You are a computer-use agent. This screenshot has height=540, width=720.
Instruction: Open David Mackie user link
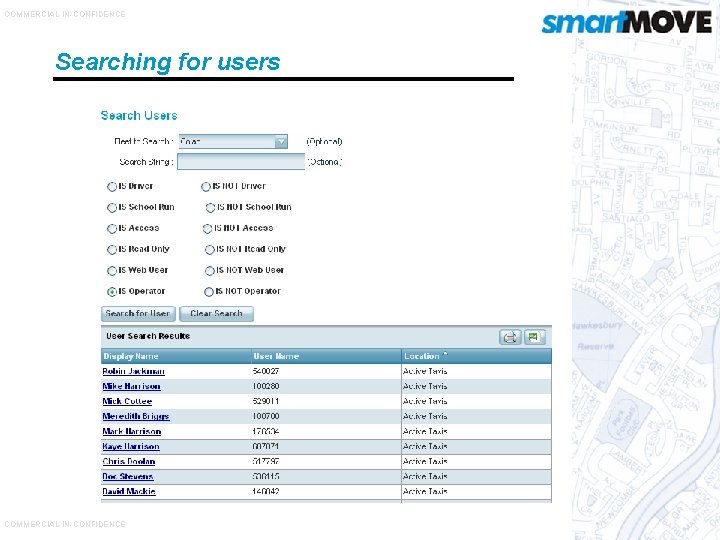pos(129,492)
